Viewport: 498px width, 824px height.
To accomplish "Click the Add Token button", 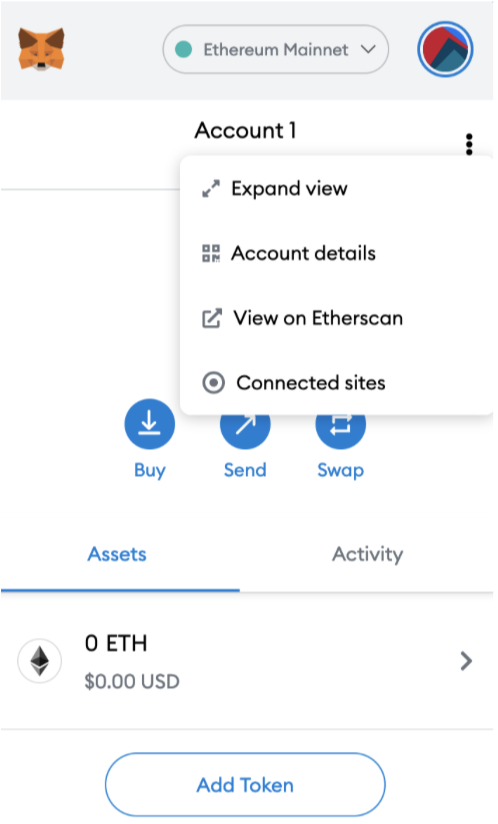I will [x=245, y=785].
